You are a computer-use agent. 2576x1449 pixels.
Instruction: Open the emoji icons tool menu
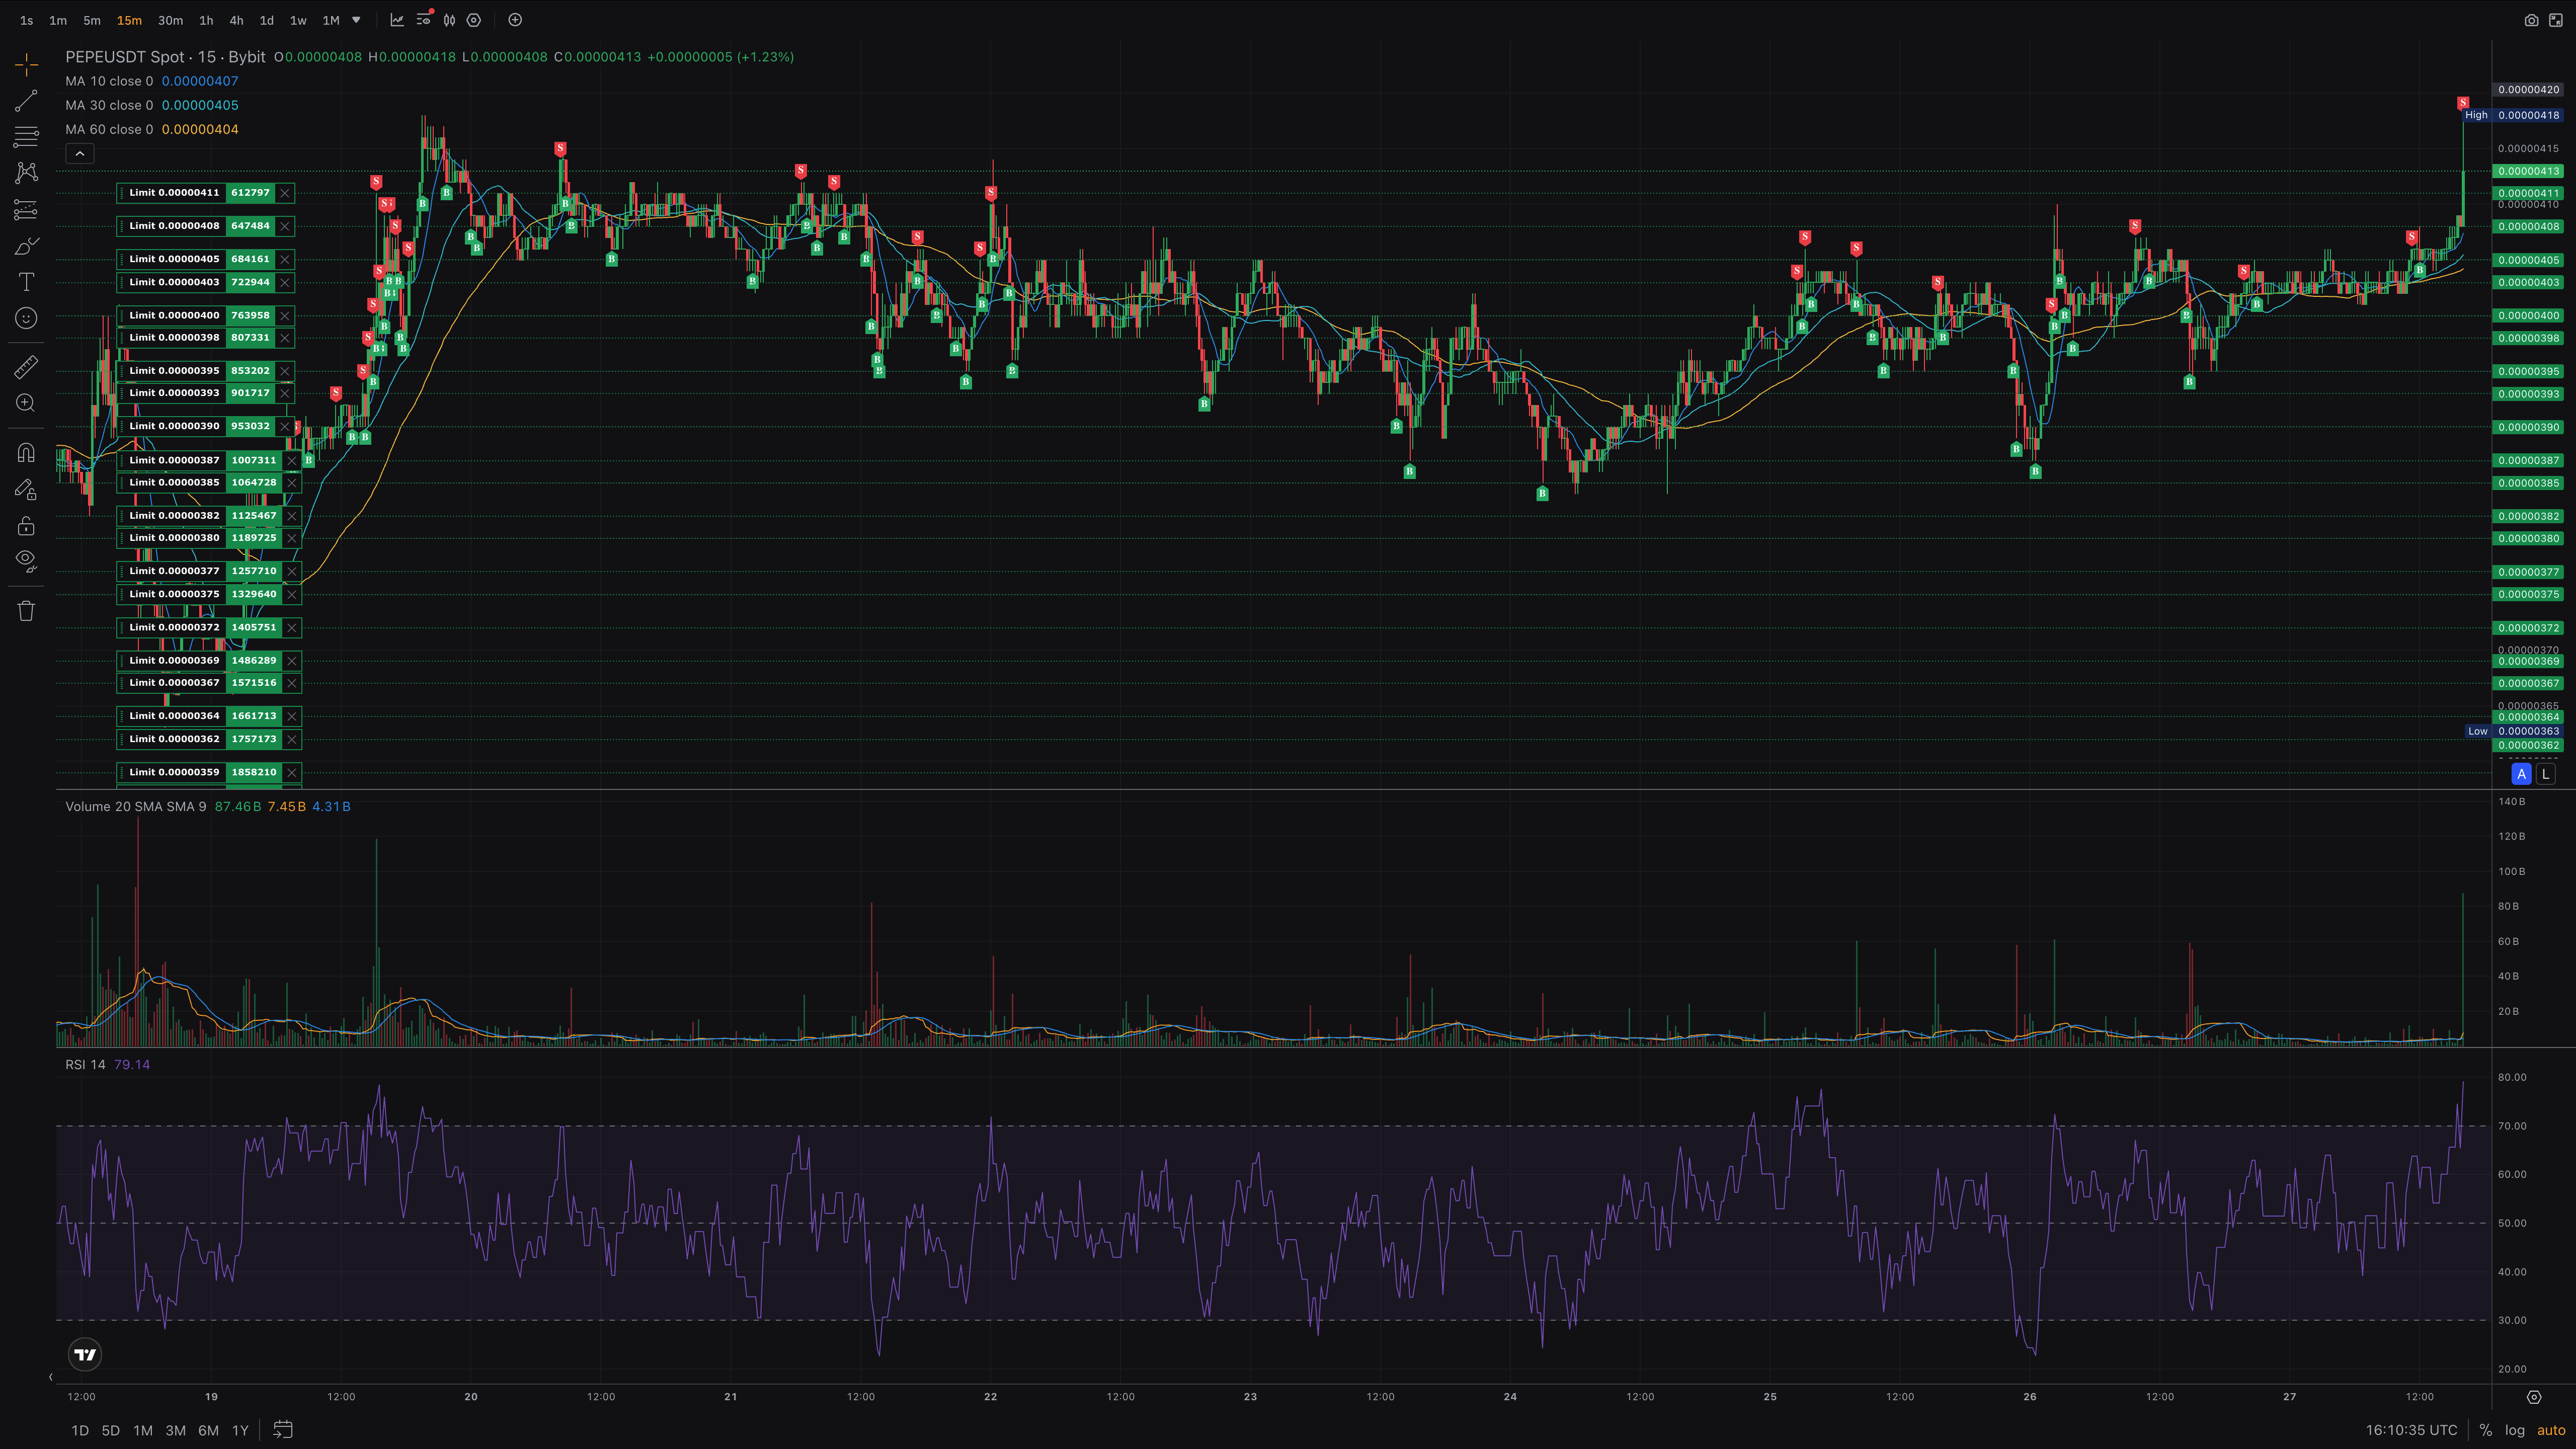pos(26,318)
